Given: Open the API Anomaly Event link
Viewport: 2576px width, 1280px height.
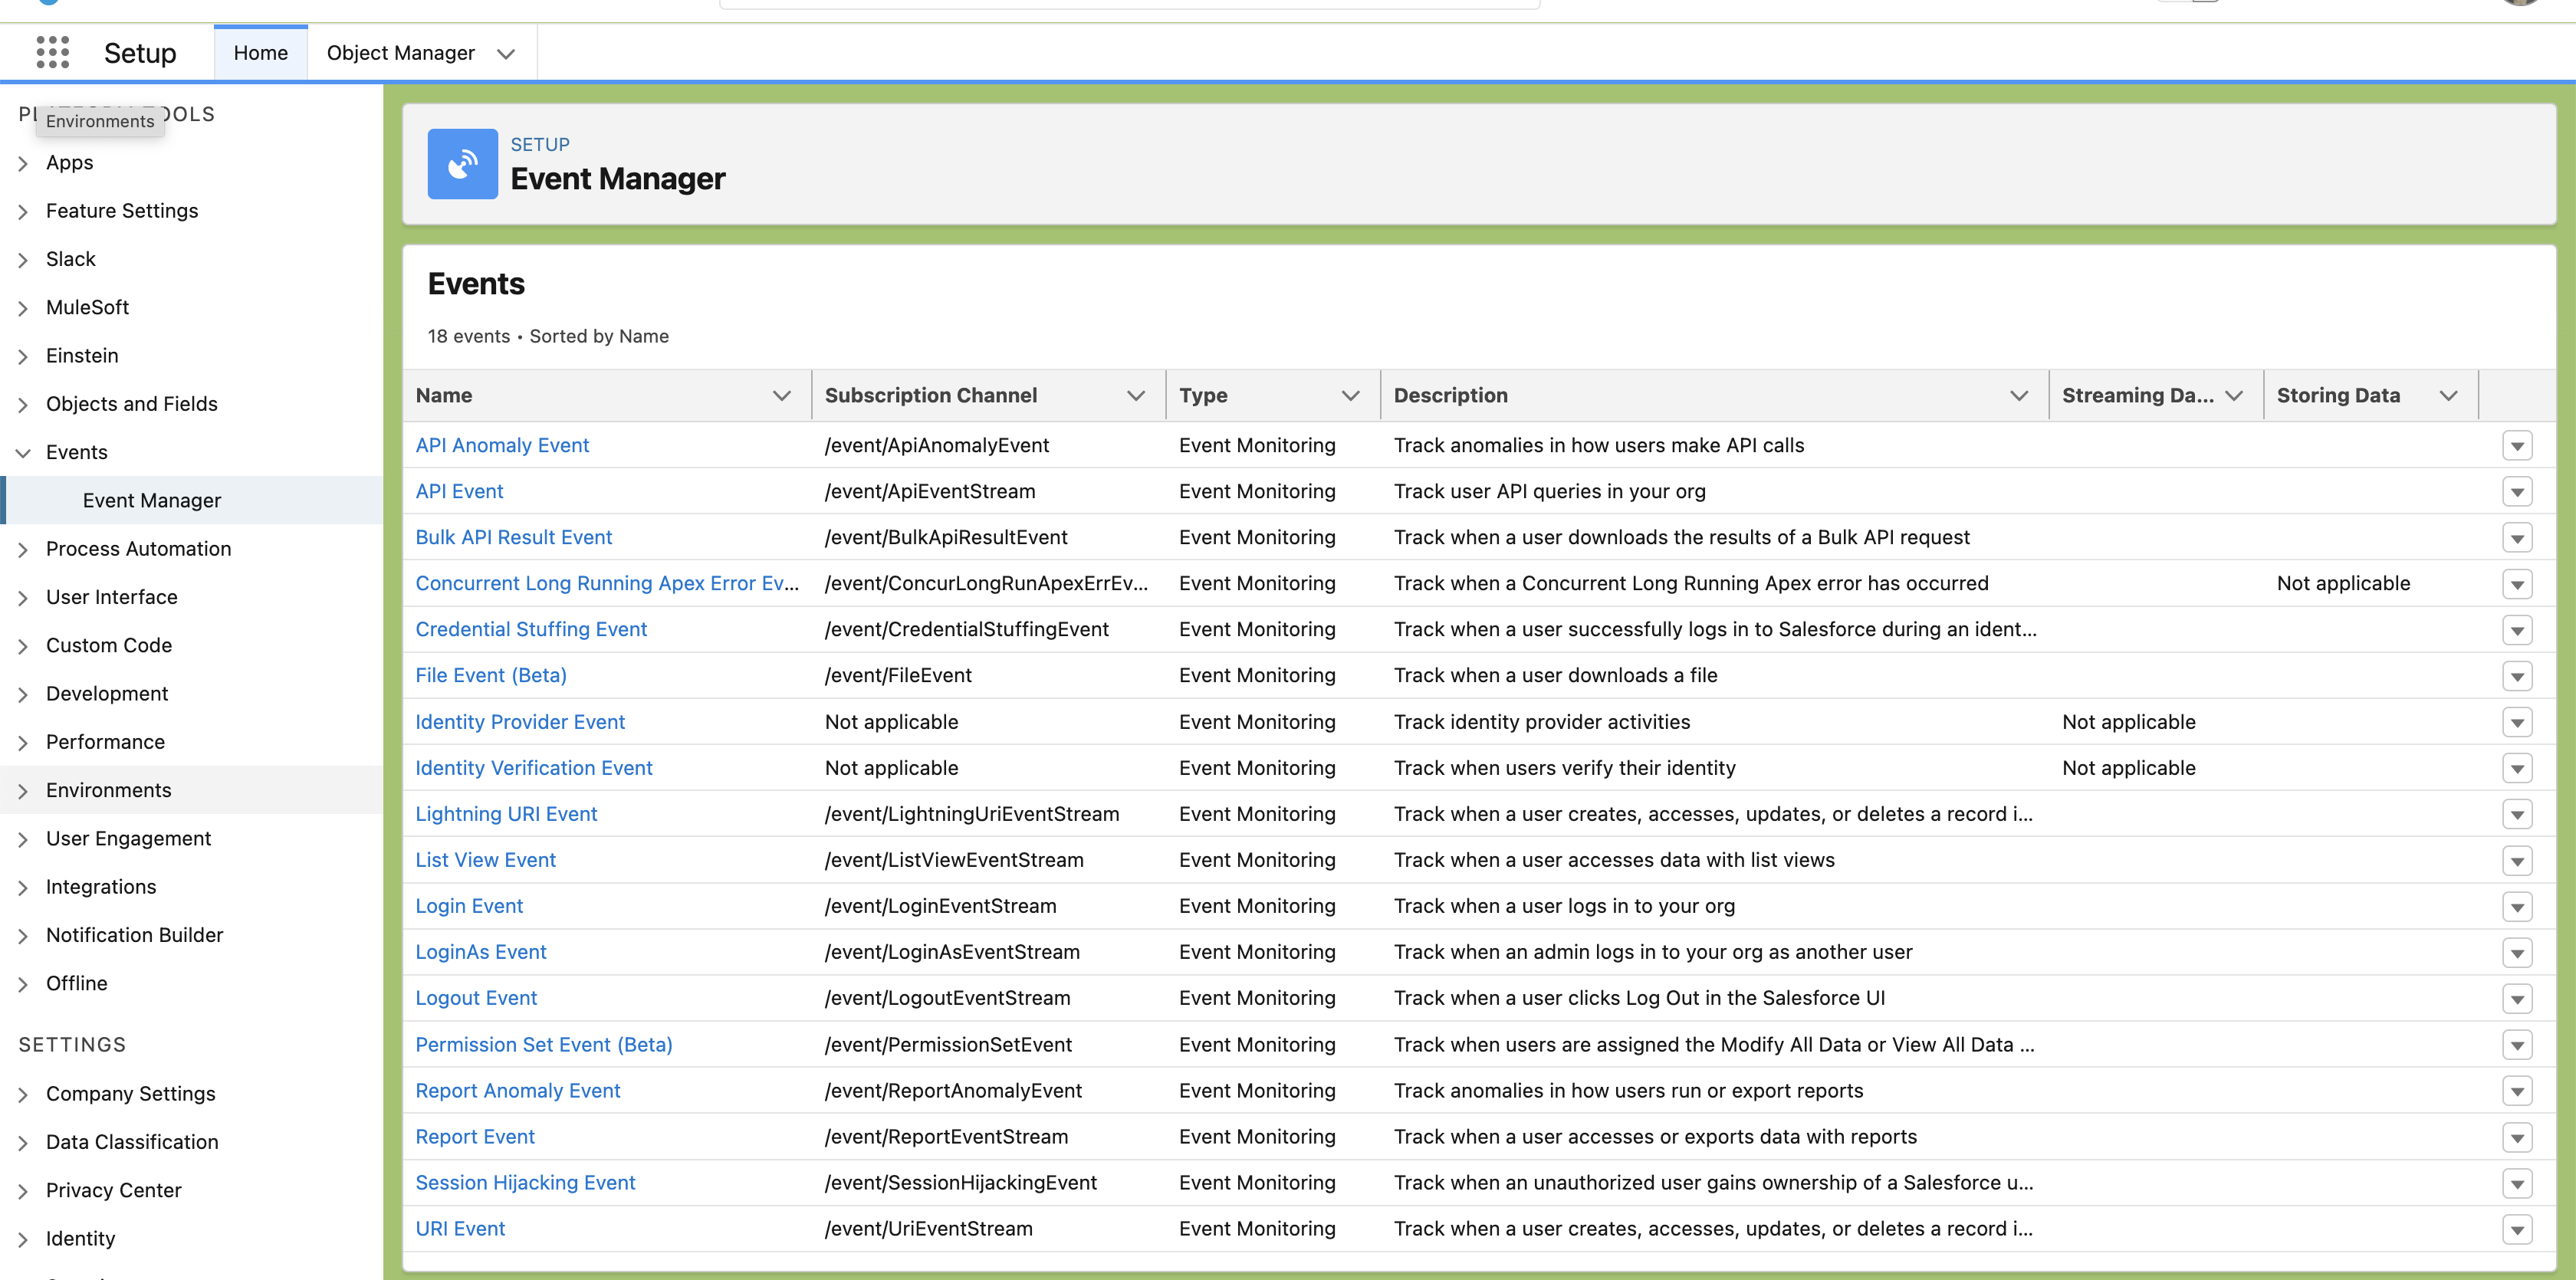Looking at the screenshot, I should pyautogui.click(x=502, y=445).
